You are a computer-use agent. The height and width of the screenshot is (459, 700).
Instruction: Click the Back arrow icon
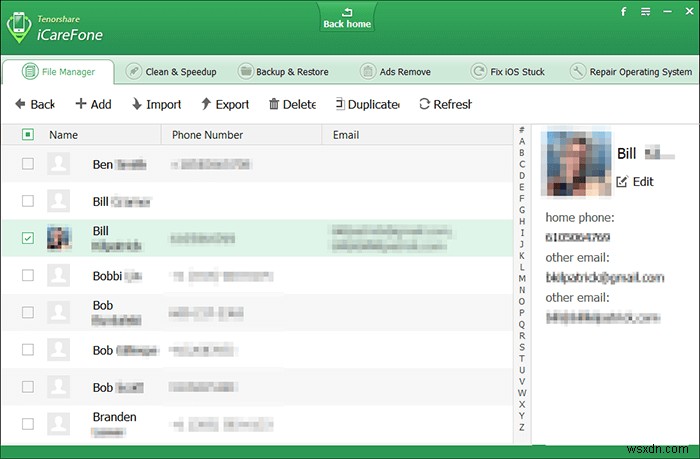pyautogui.click(x=20, y=104)
